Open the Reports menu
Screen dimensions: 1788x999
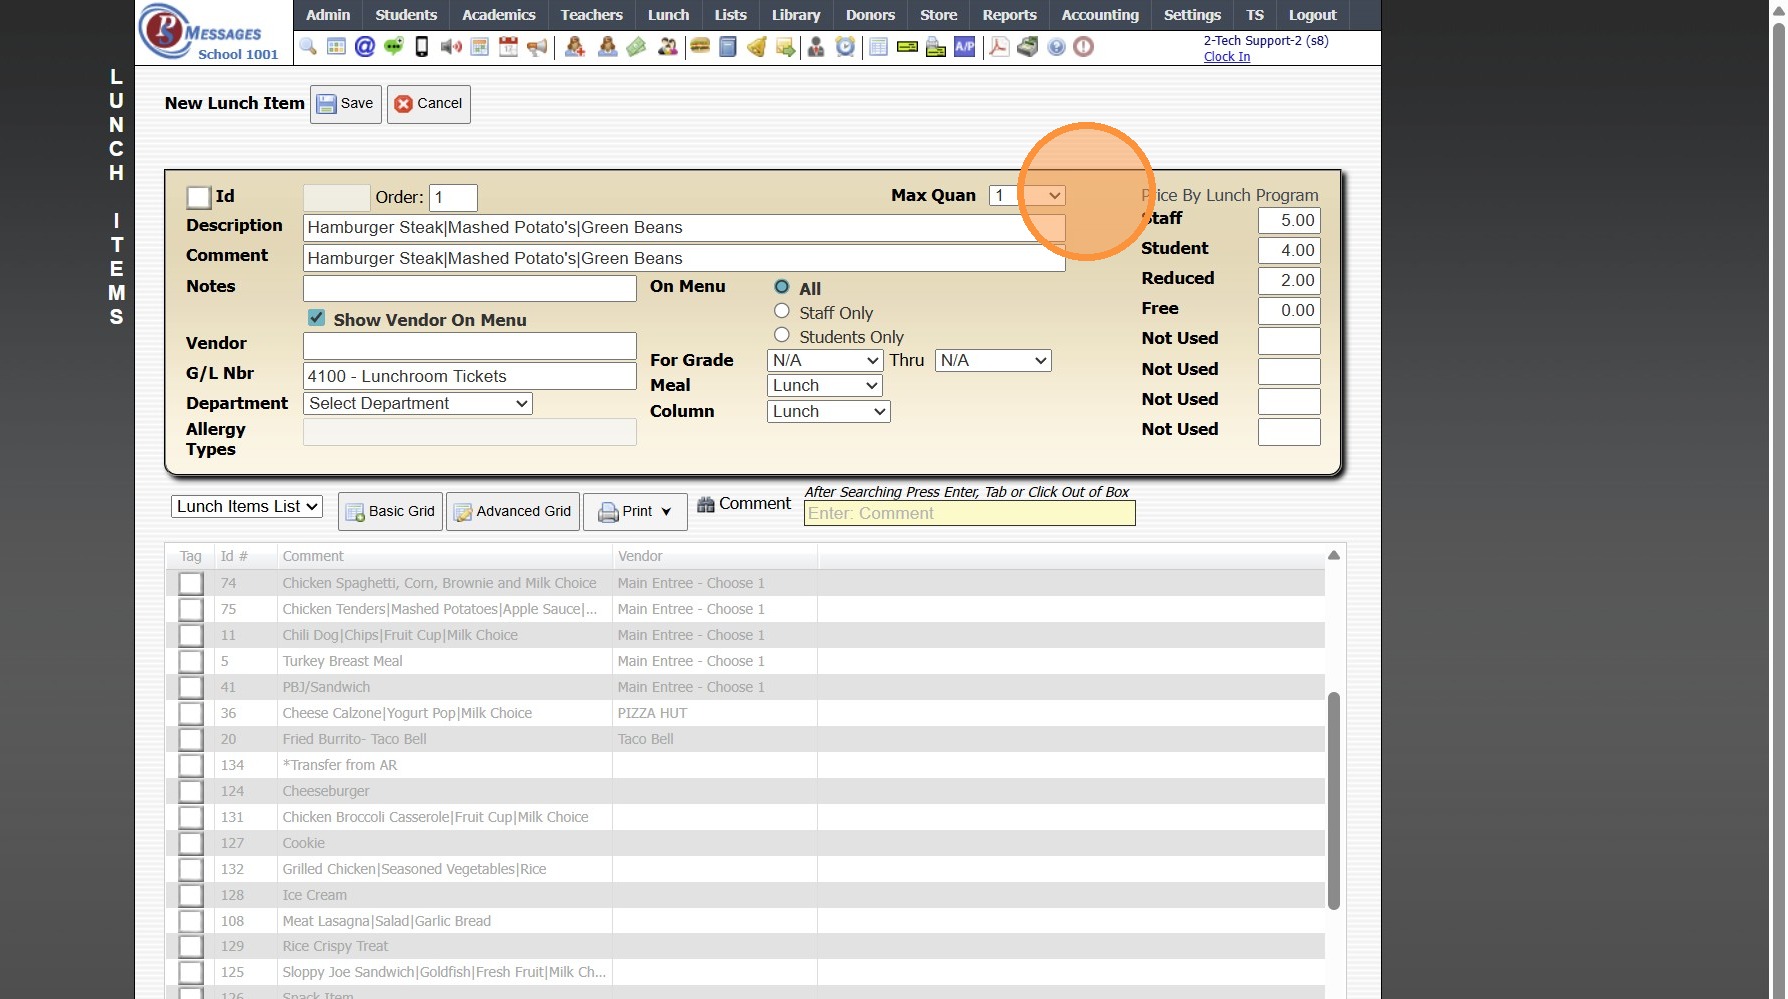coord(1008,15)
